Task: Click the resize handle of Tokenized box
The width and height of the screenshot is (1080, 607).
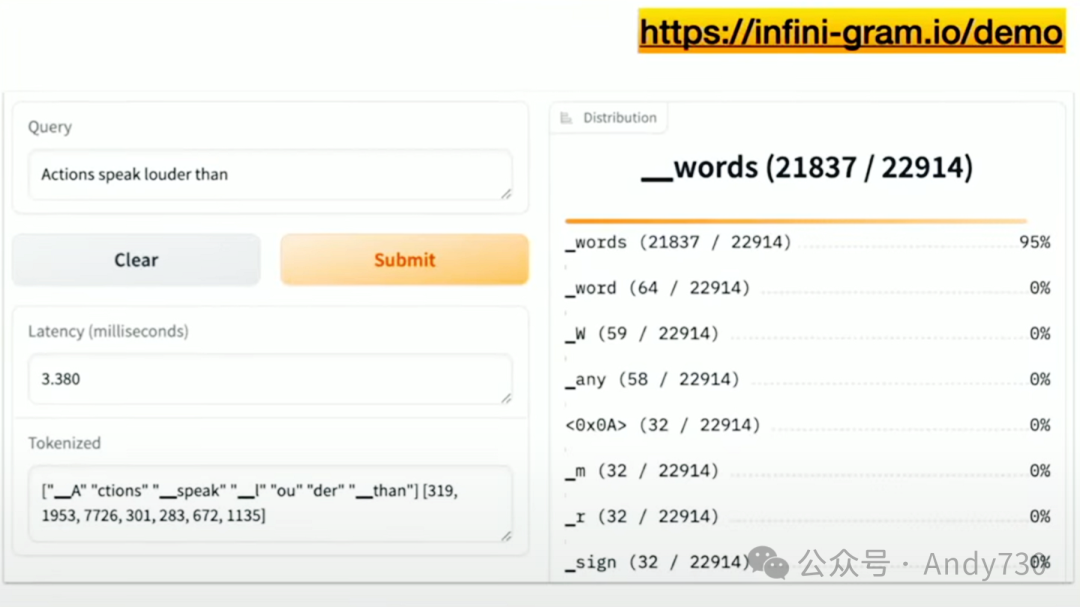Action: 506,536
